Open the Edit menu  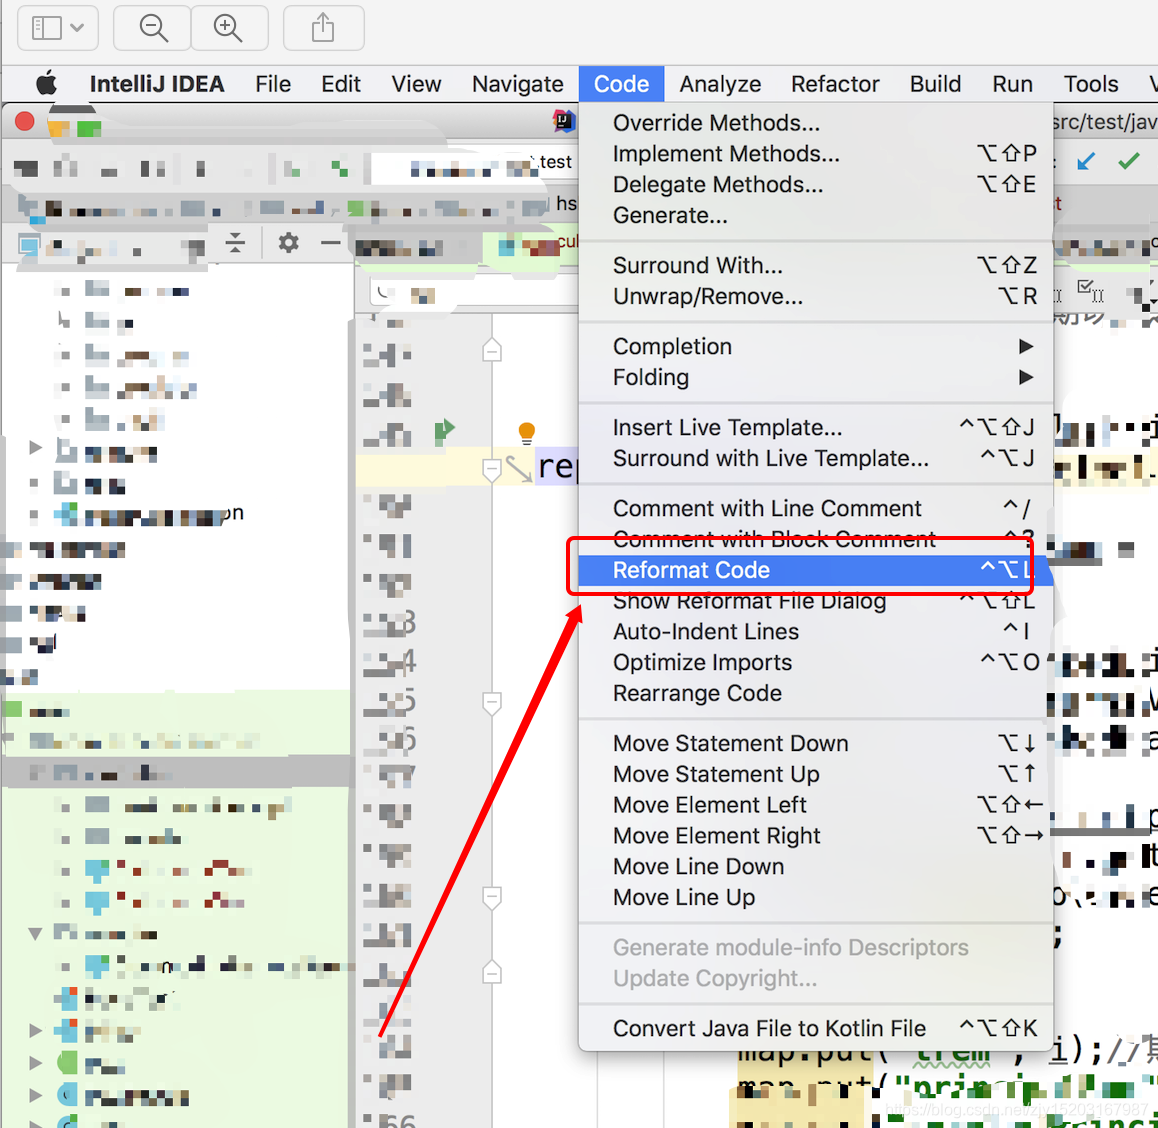(340, 83)
